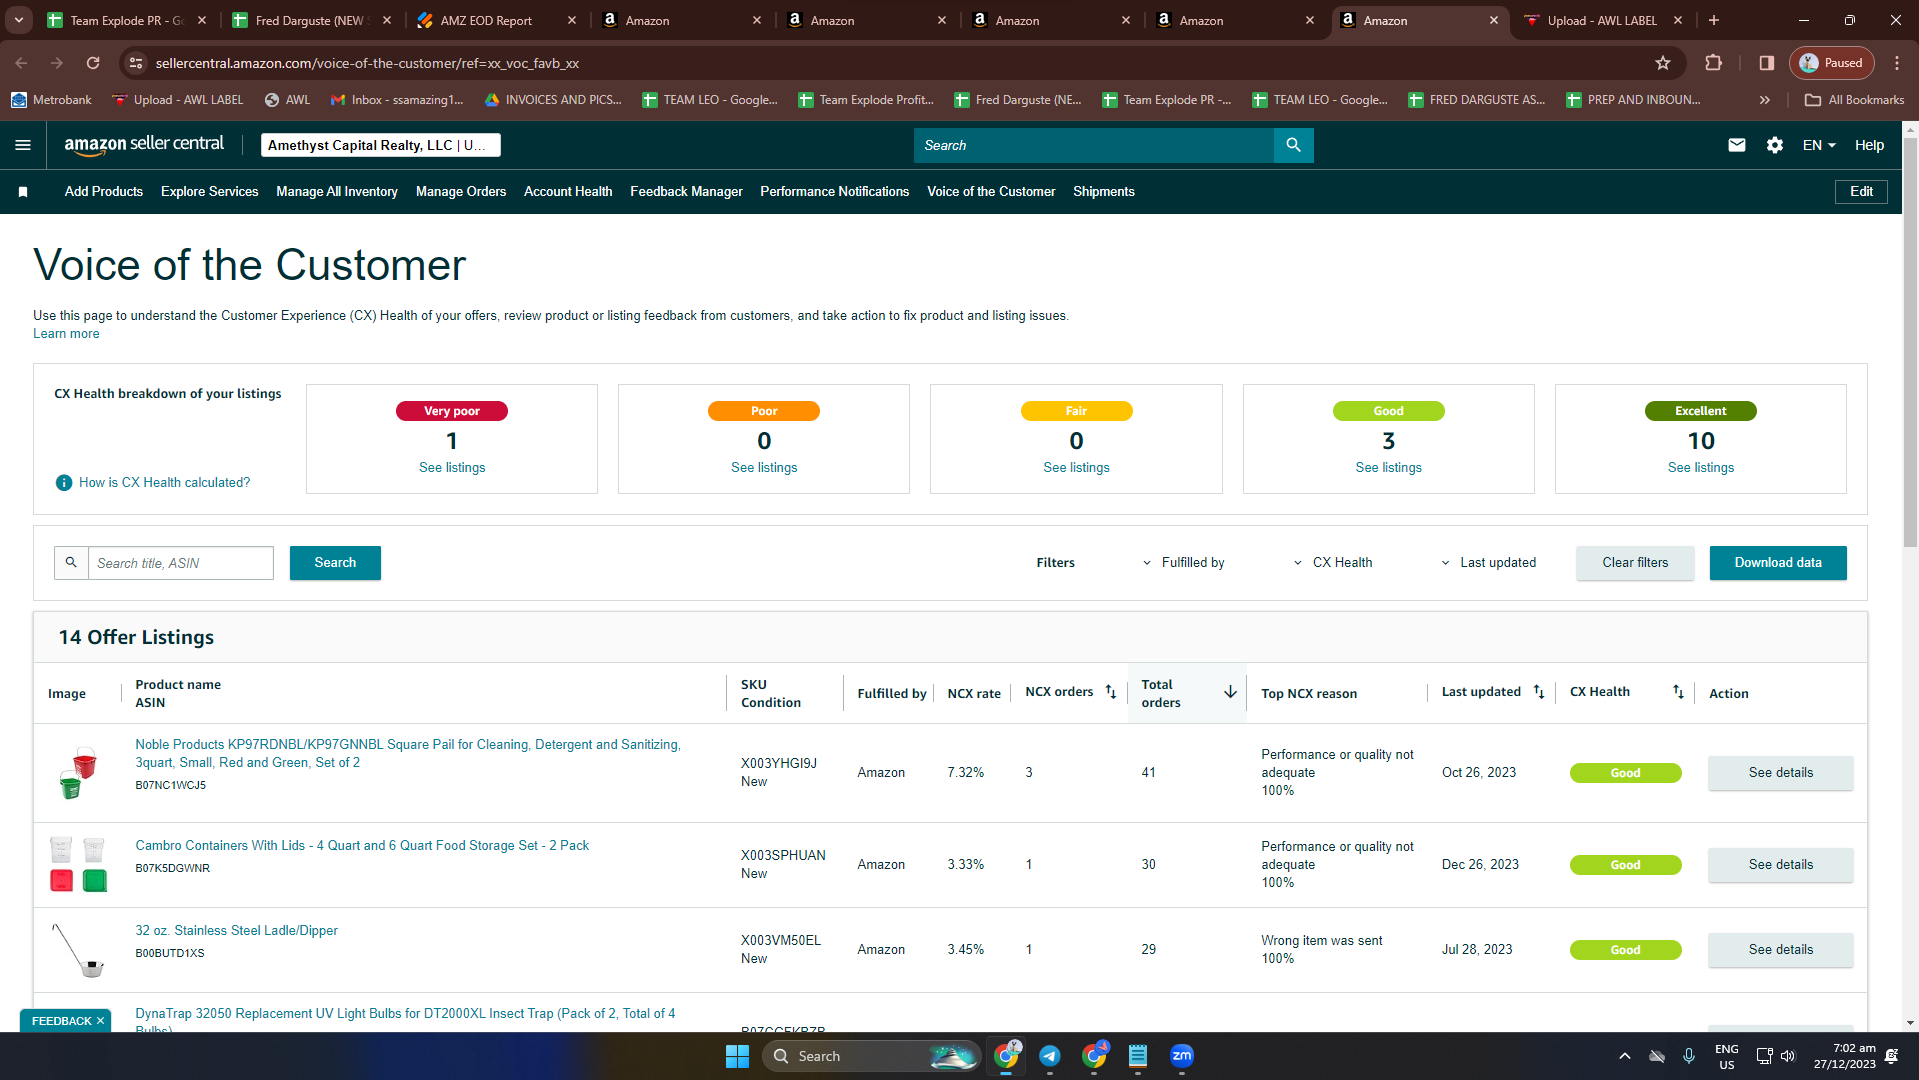Open the EN language dropdown
1919x1080 pixels.
(x=1819, y=145)
